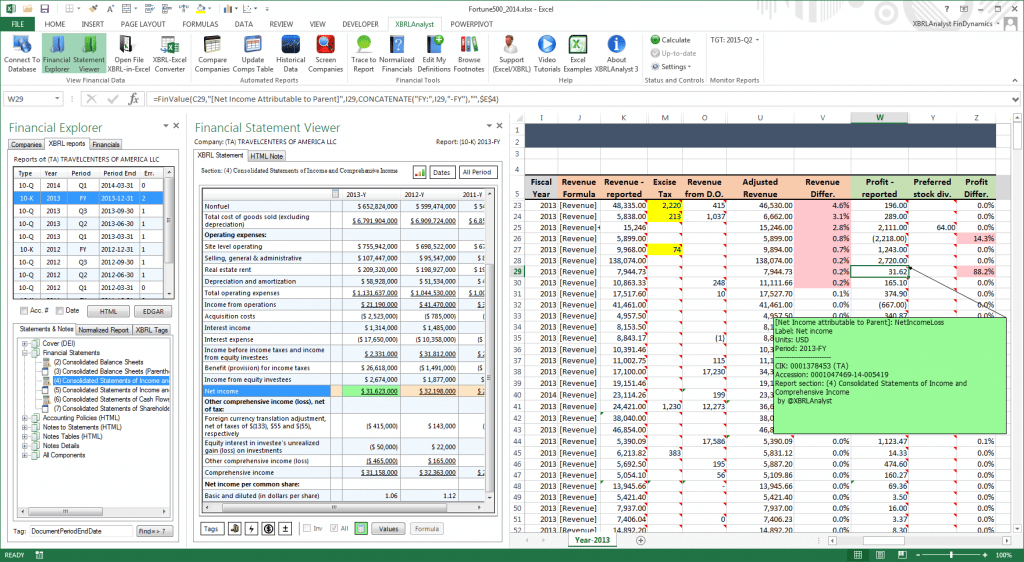Open Normalized Financials from the ribbon
1024x562 pixels.
tap(397, 54)
